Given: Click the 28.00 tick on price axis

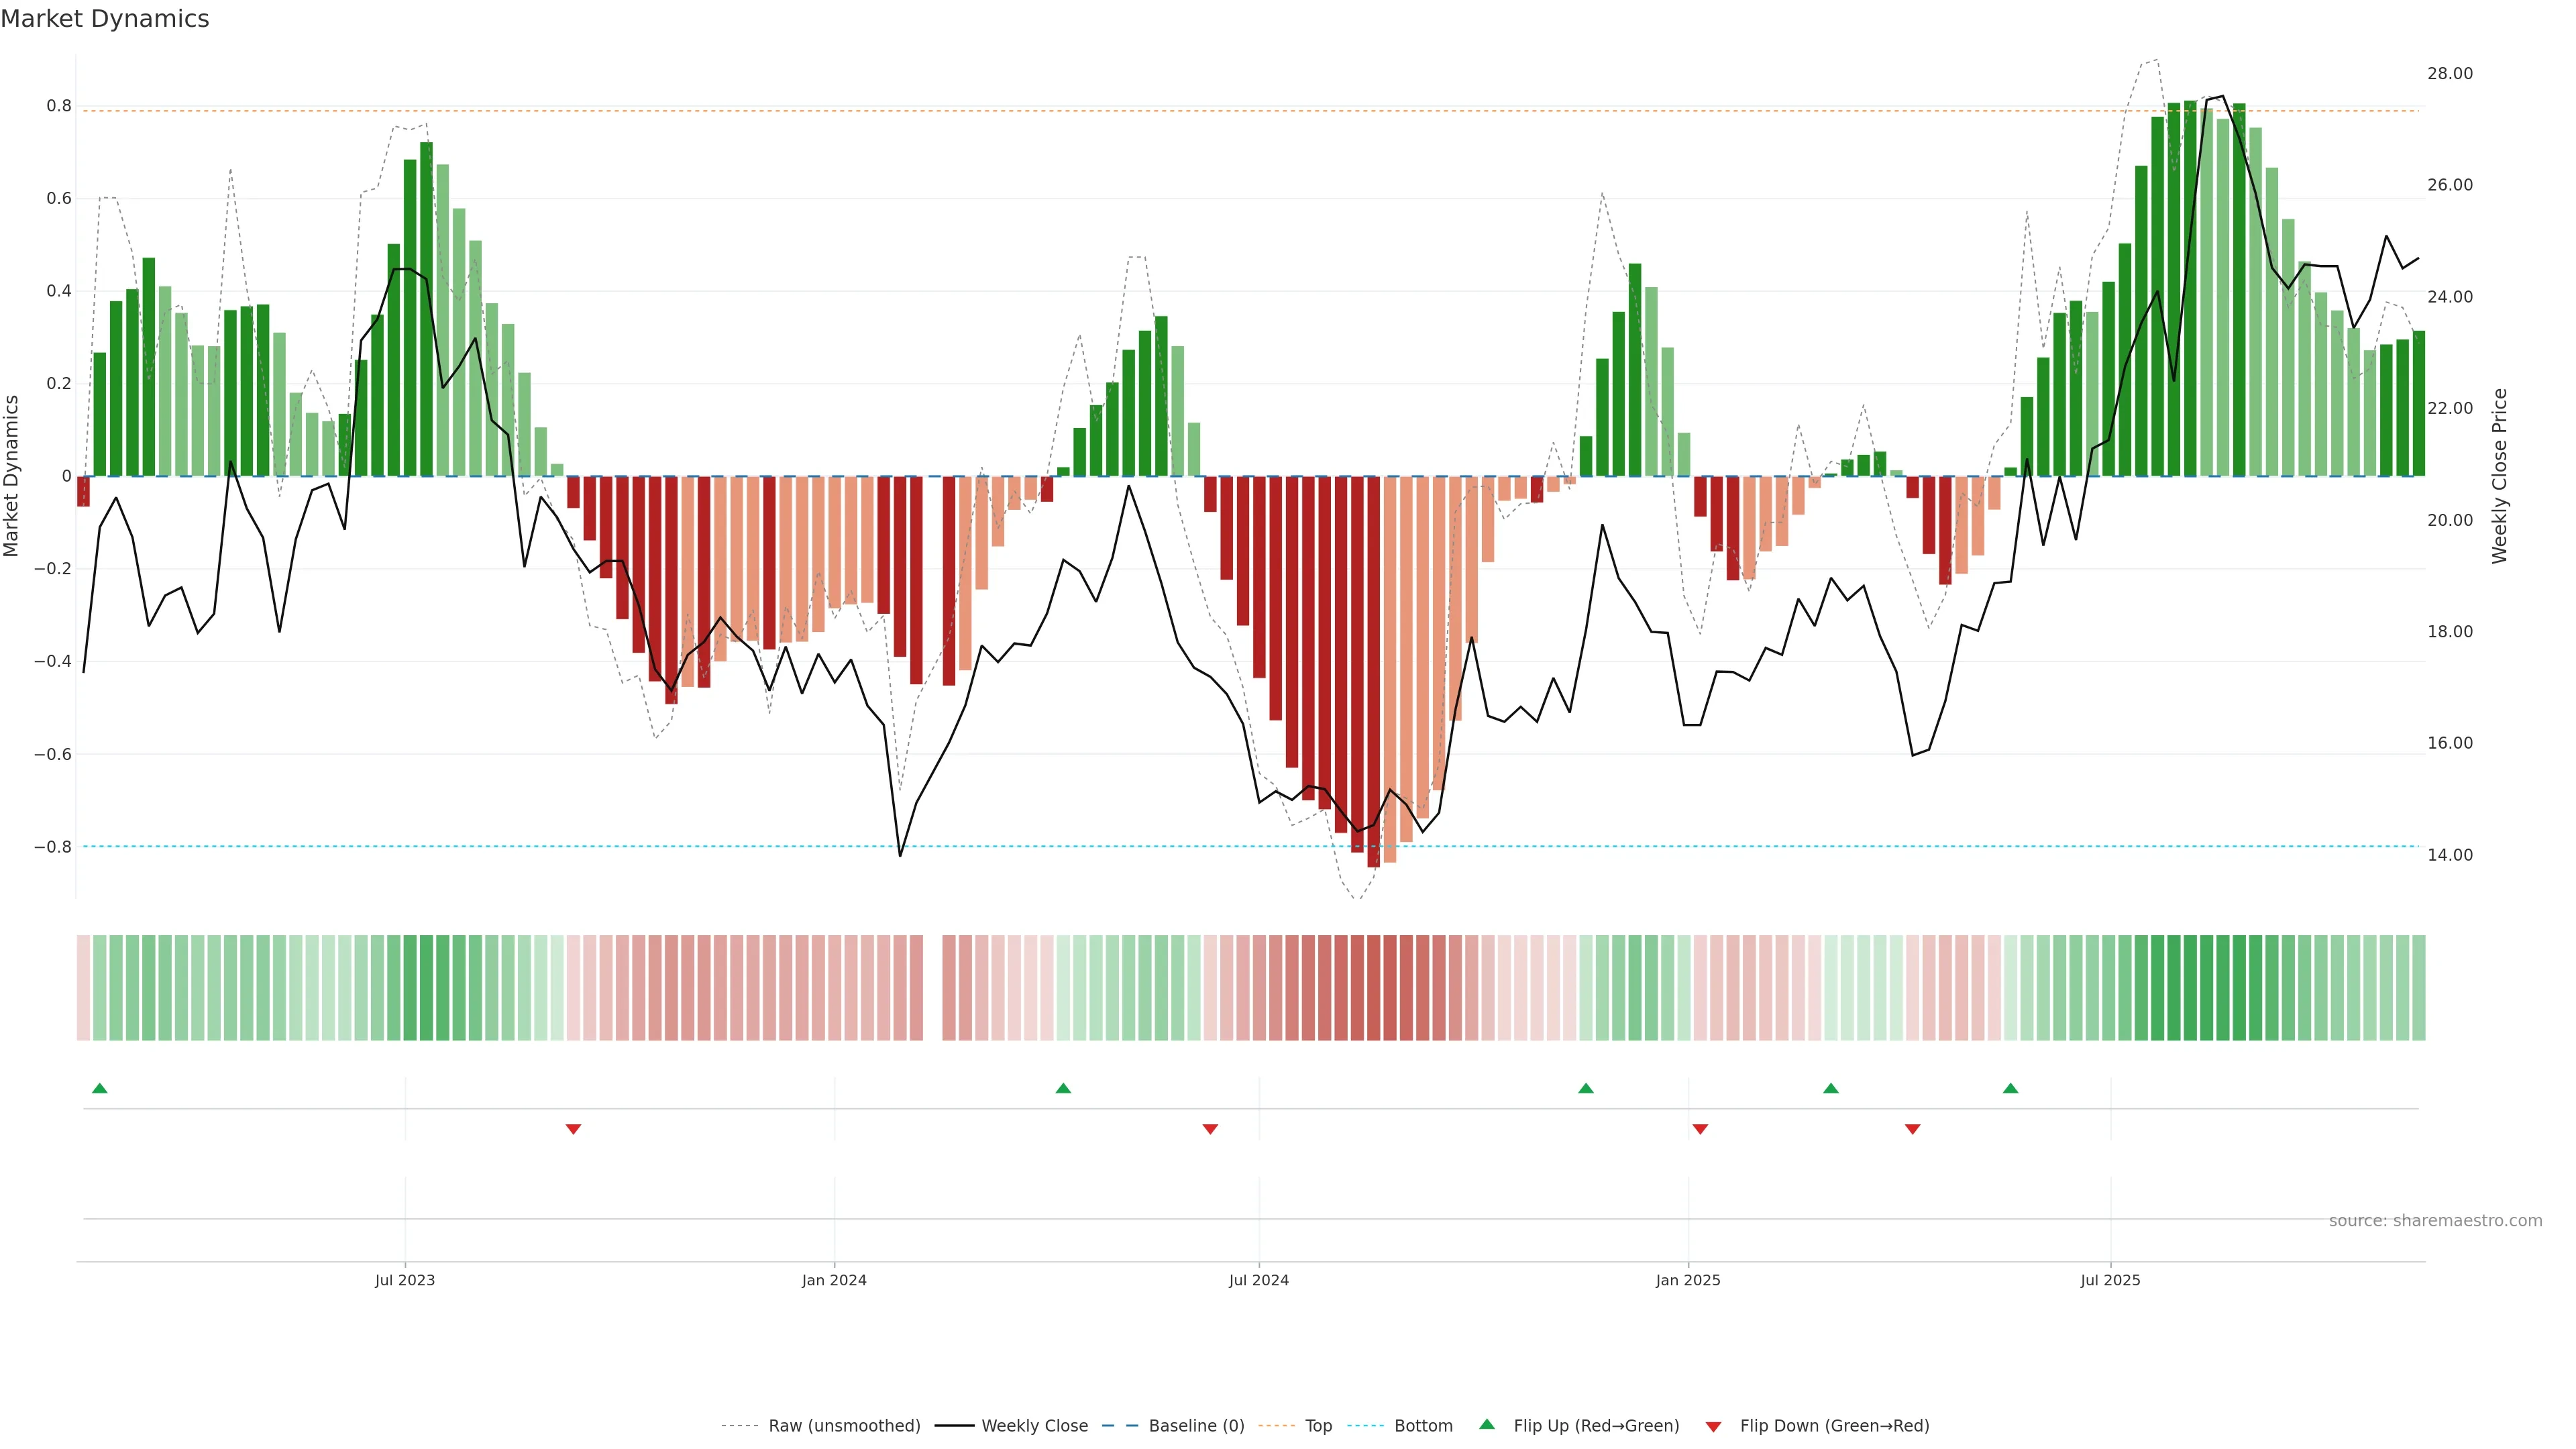Looking at the screenshot, I should point(2449,74).
